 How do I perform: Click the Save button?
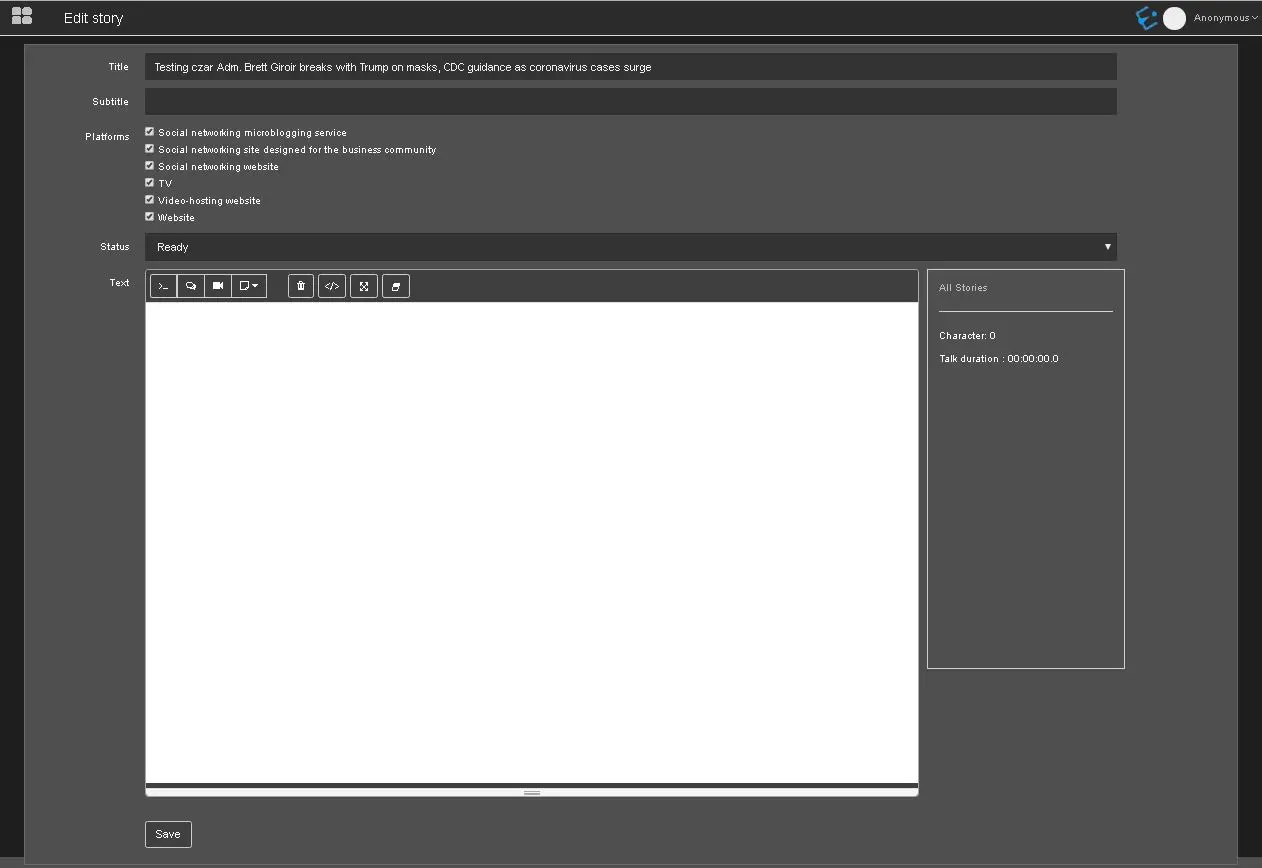(168, 834)
